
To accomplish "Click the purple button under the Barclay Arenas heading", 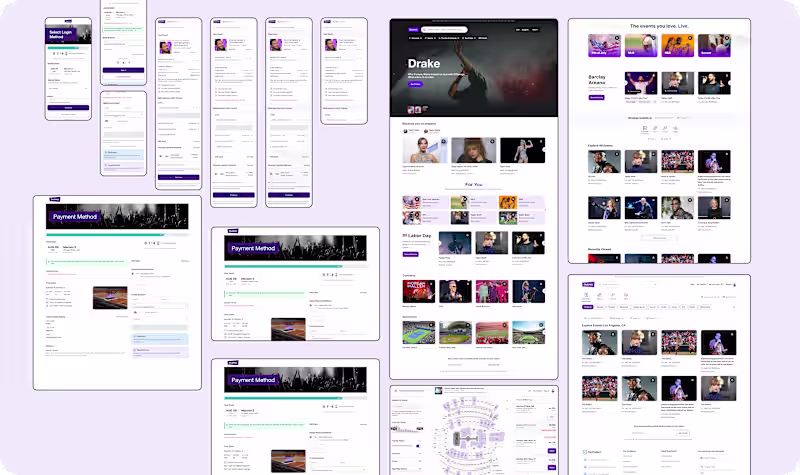I will (x=596, y=97).
